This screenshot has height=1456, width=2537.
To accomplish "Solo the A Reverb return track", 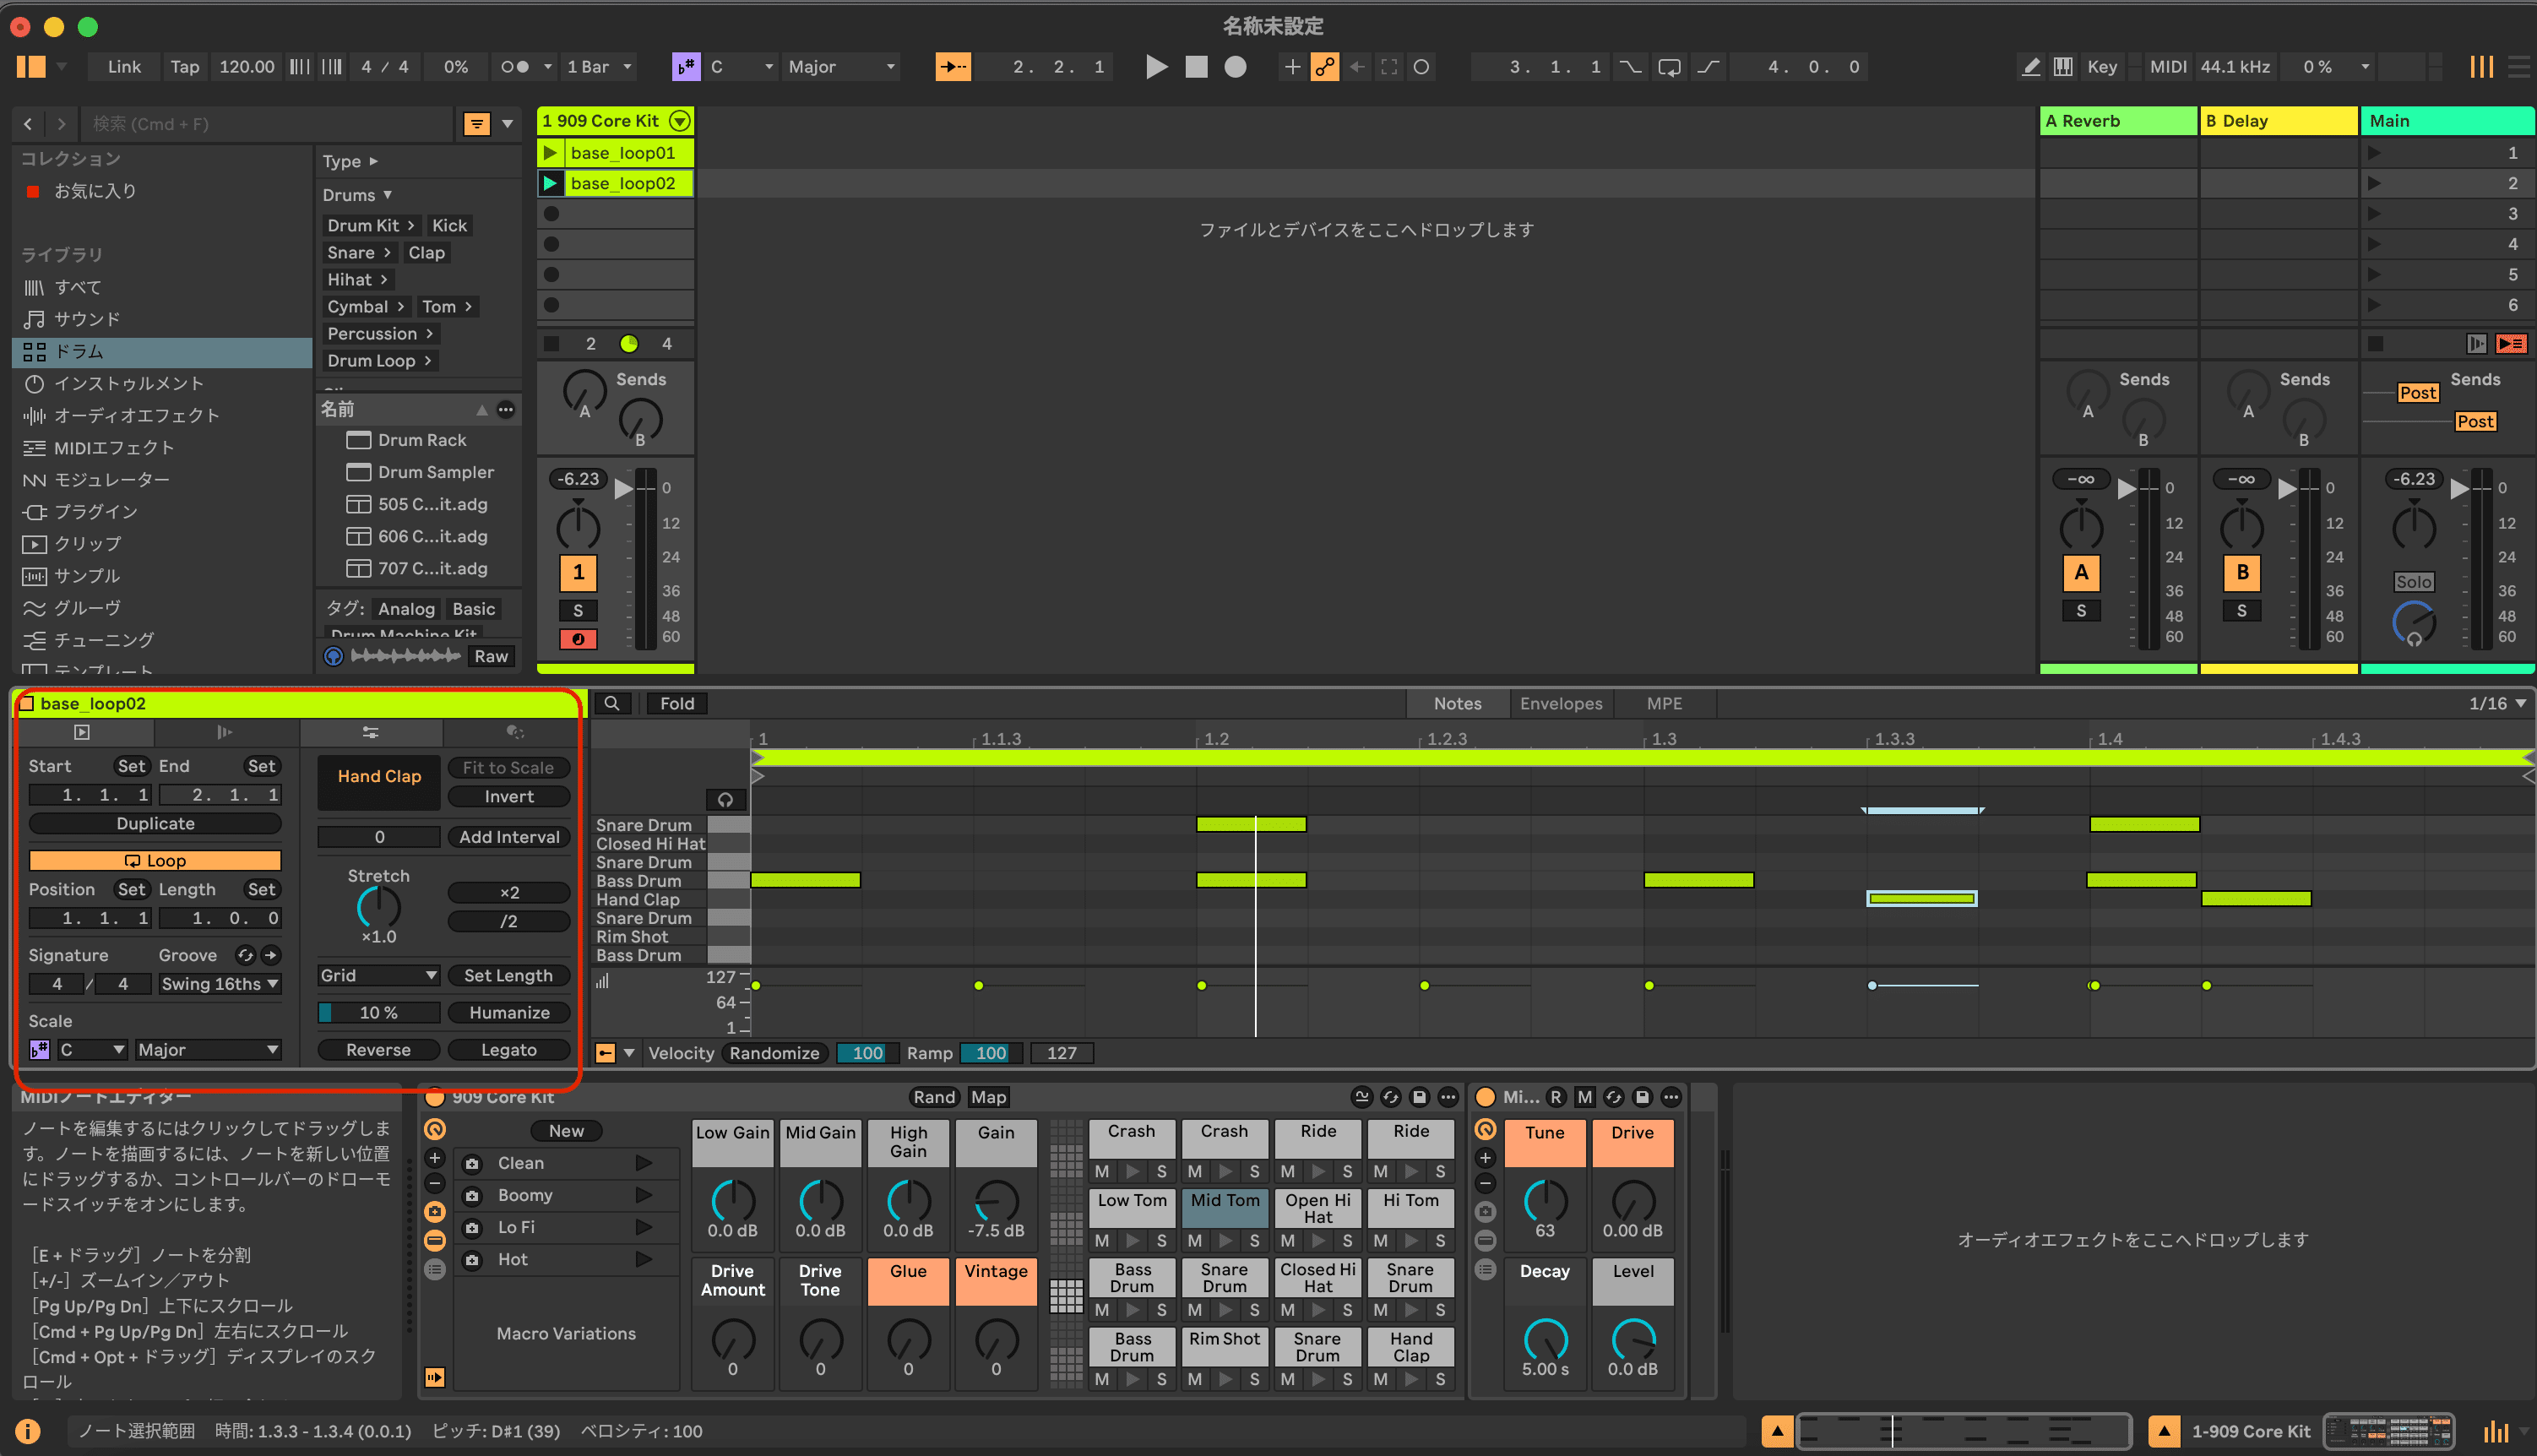I will (2081, 610).
